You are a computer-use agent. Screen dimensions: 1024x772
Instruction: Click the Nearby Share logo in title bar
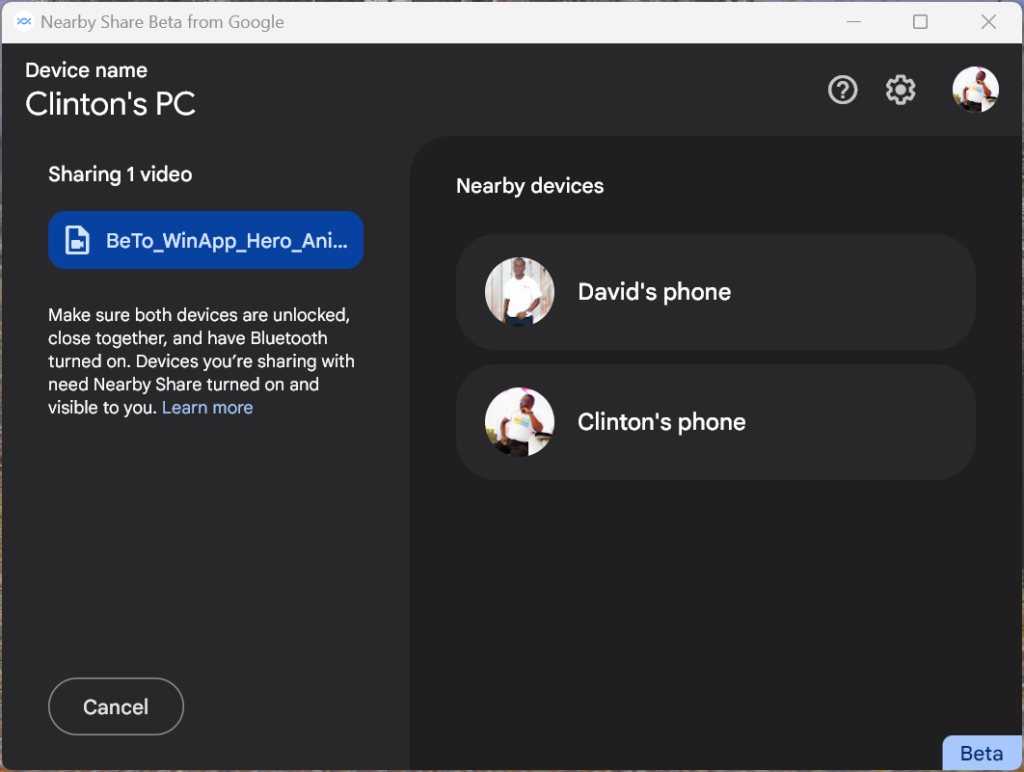(24, 22)
